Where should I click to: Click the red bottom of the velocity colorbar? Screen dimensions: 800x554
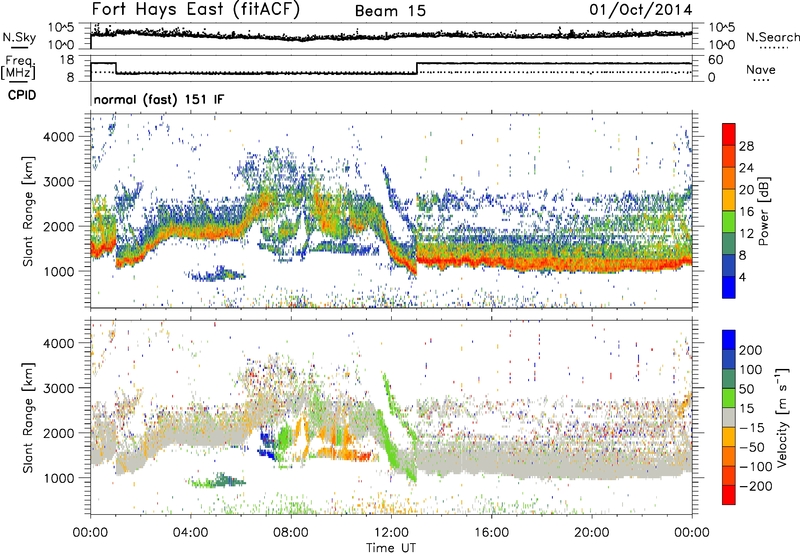coord(729,495)
